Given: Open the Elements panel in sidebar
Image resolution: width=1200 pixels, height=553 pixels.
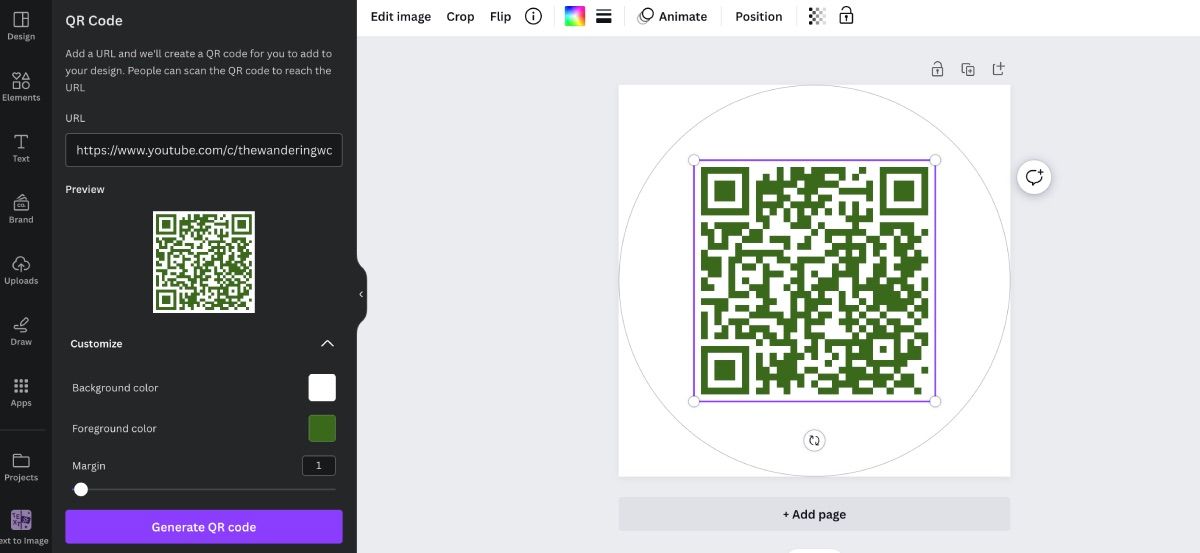Looking at the screenshot, I should [x=21, y=86].
